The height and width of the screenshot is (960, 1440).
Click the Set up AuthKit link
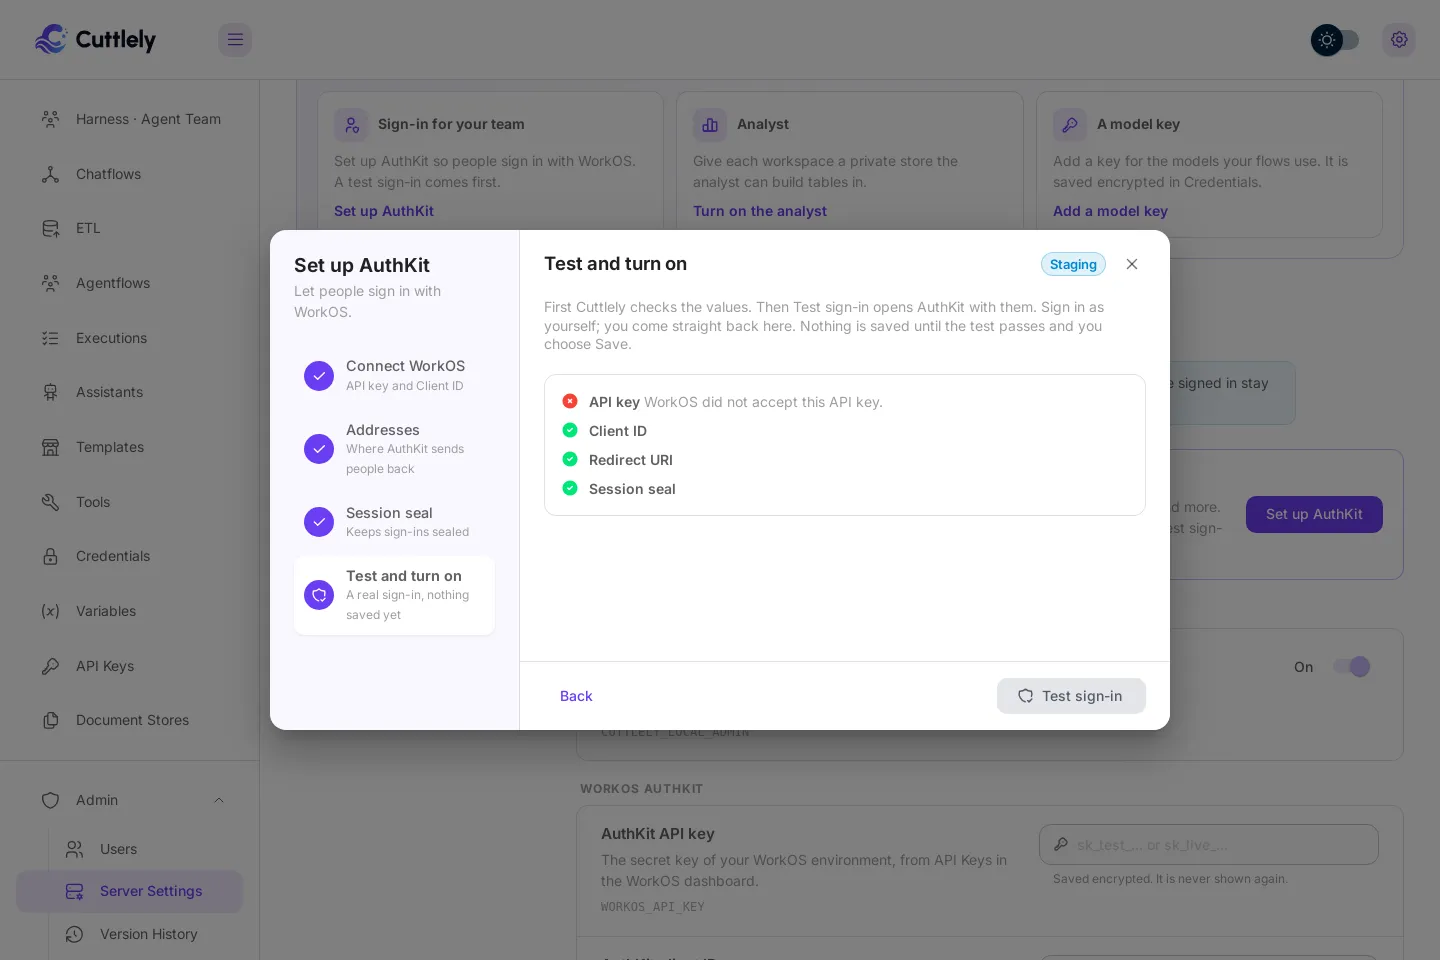pyautogui.click(x=384, y=211)
